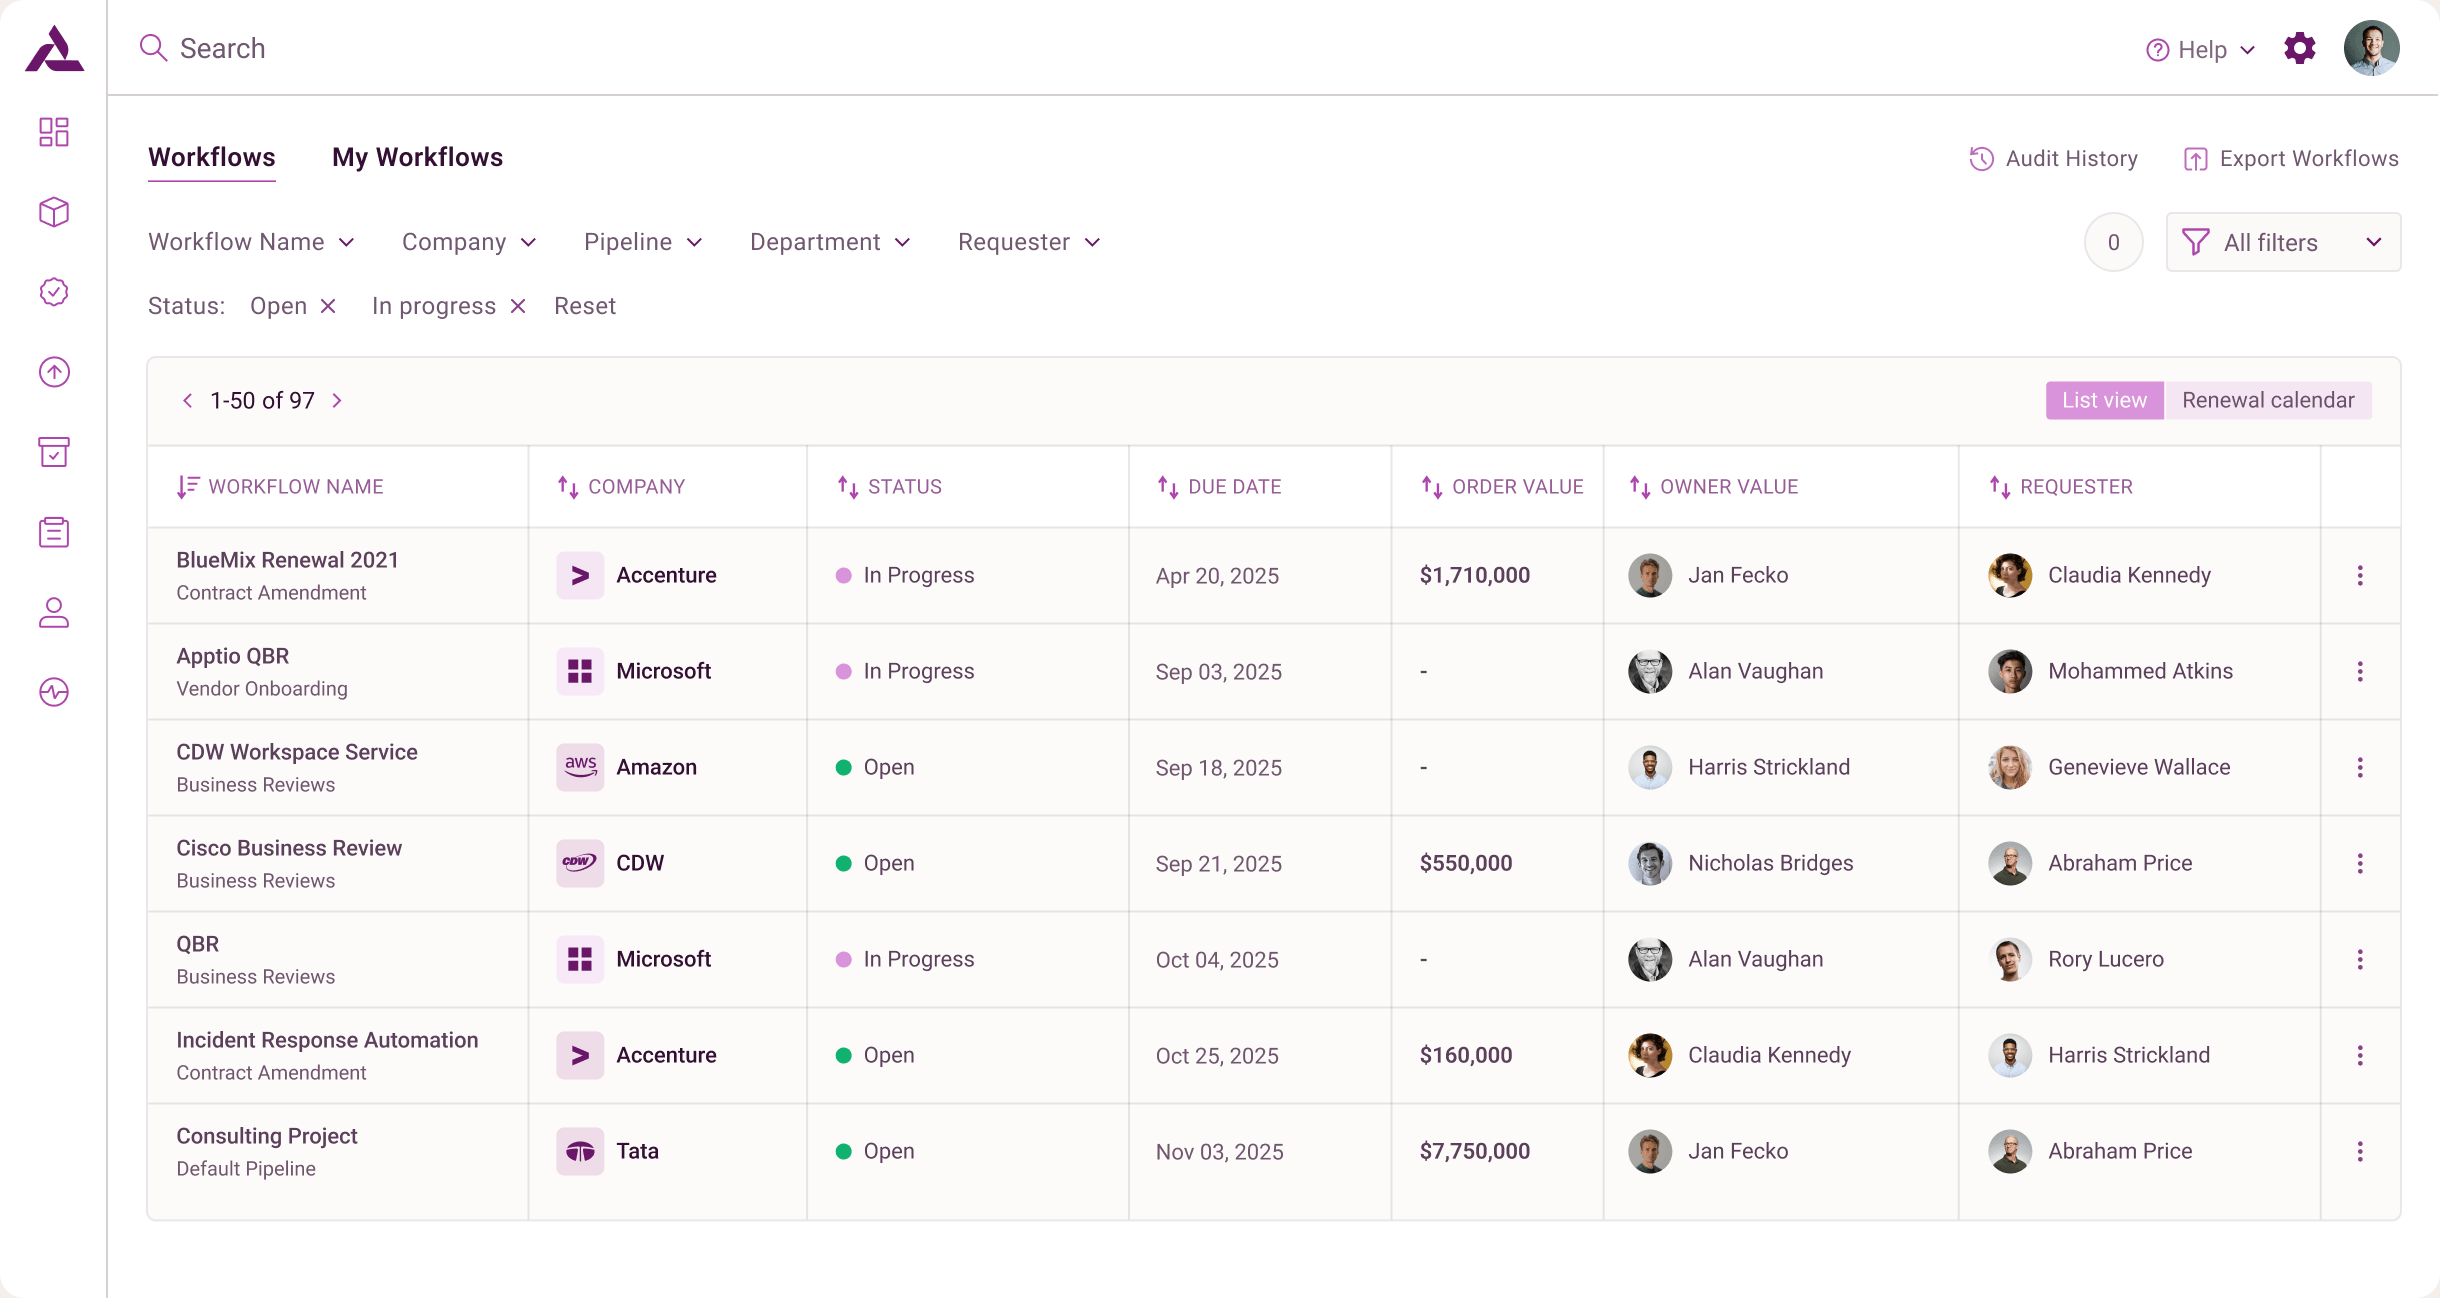Click the Audit History clock icon
The height and width of the screenshot is (1298, 2440).
point(1981,159)
